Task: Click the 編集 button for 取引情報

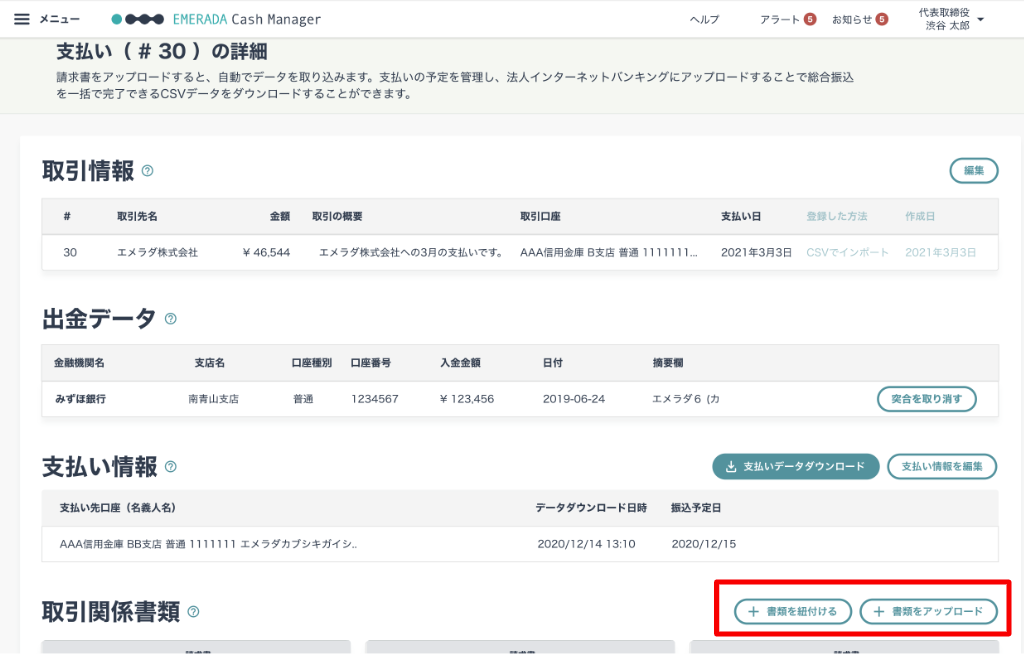Action: pyautogui.click(x=974, y=170)
